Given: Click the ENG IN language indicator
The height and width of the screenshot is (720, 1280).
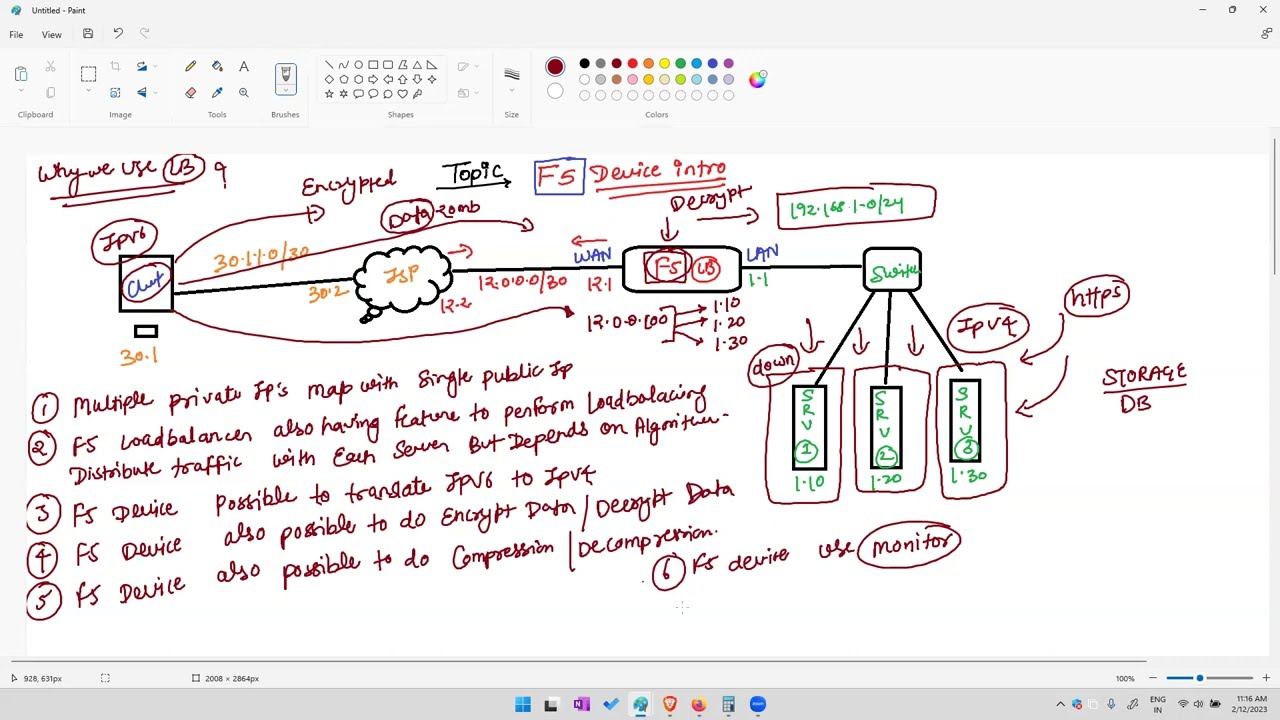Looking at the screenshot, I should pyautogui.click(x=1157, y=704).
